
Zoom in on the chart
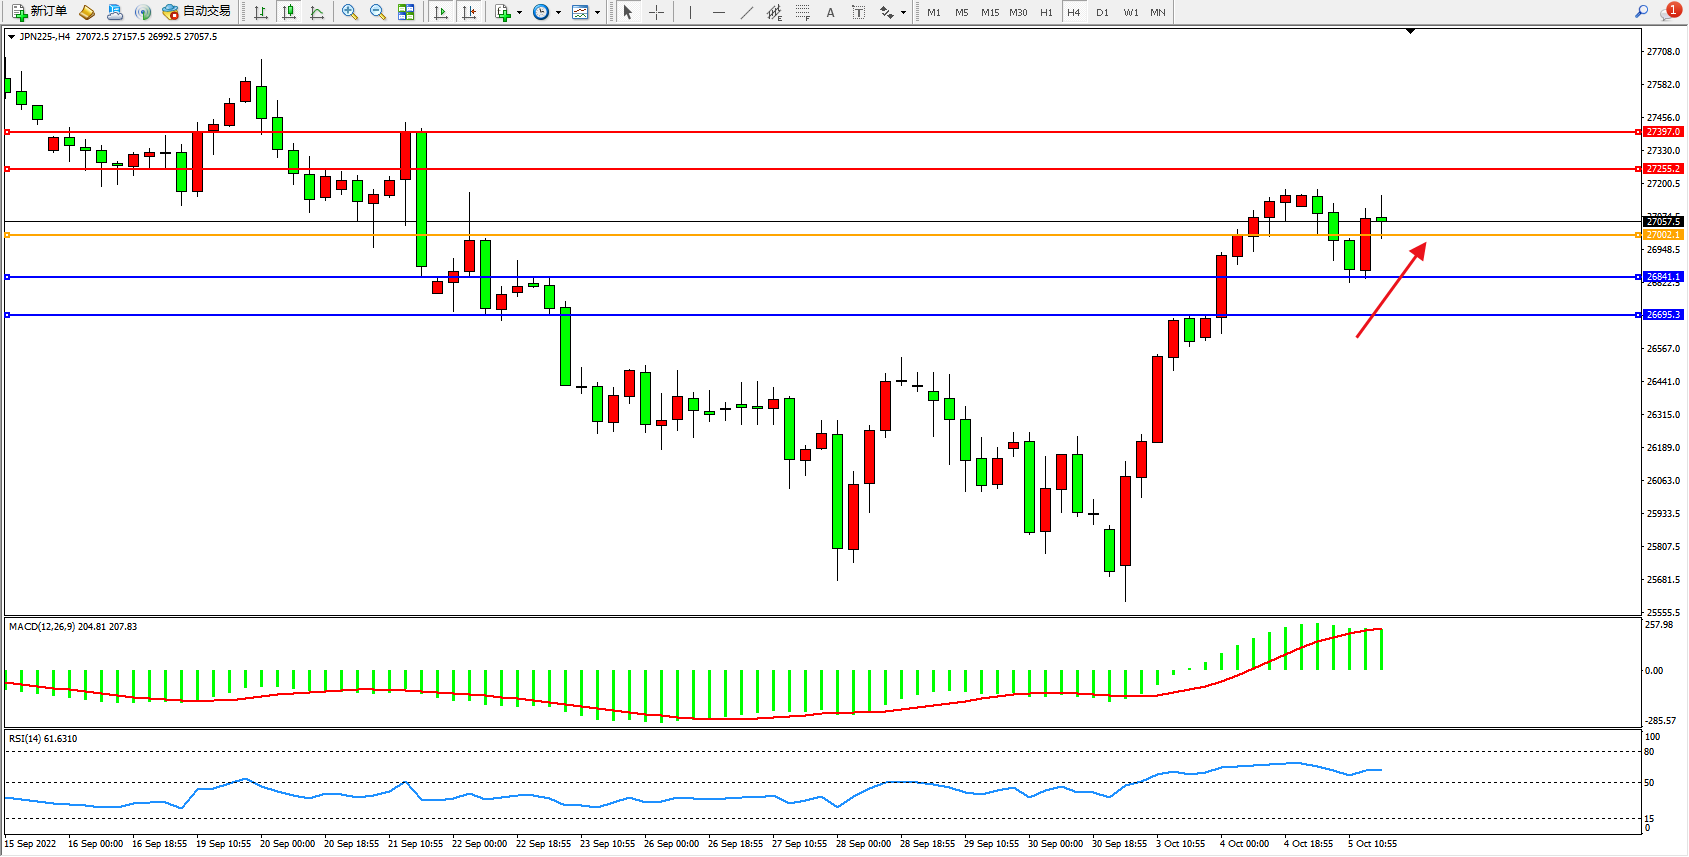[350, 12]
